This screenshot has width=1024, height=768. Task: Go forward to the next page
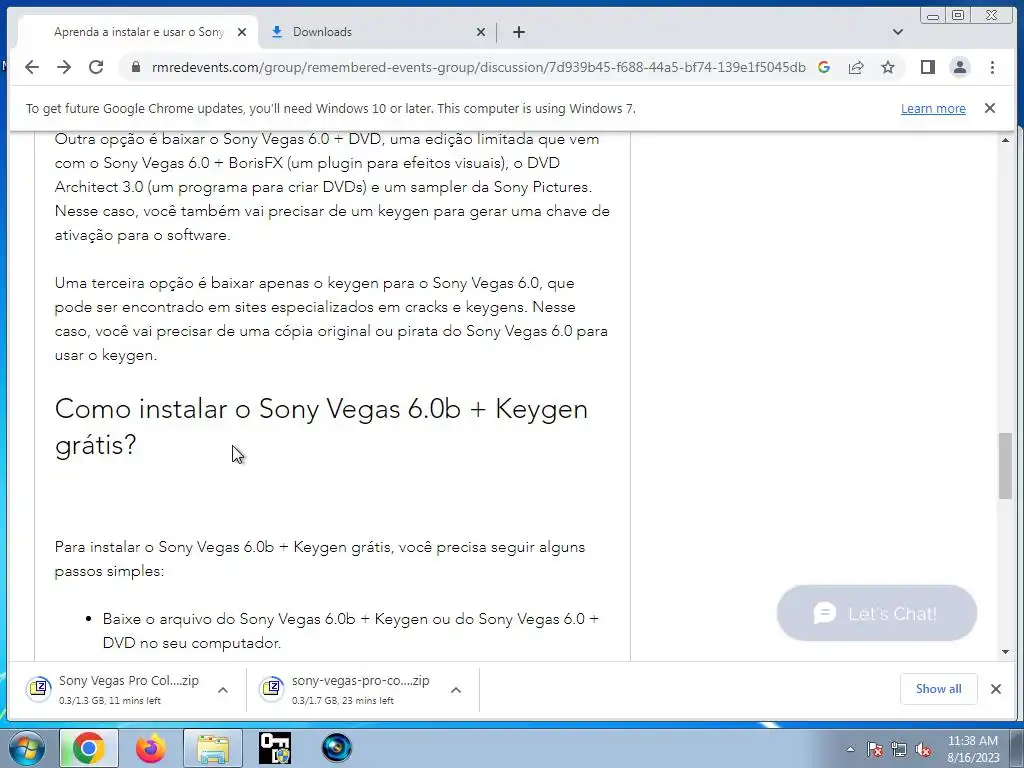[64, 67]
